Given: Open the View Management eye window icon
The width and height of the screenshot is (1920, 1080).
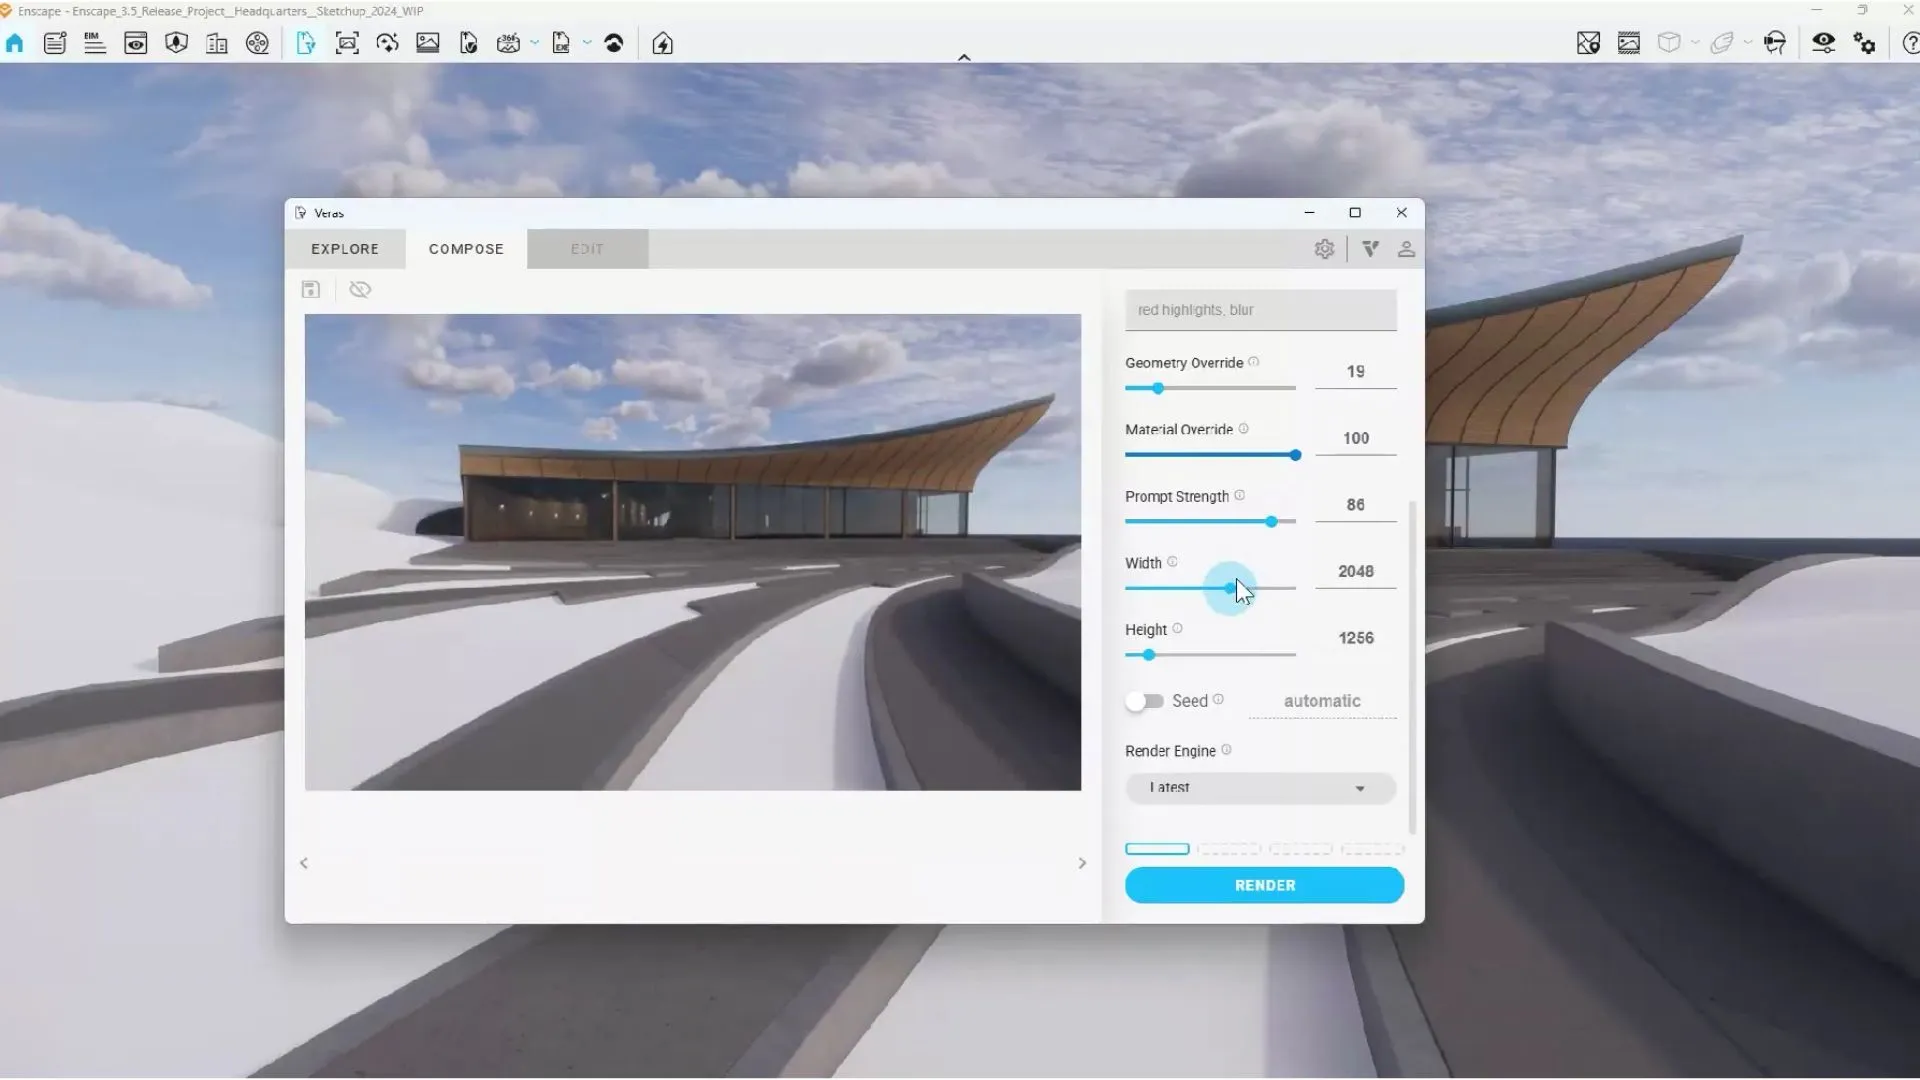Looking at the screenshot, I should pos(136,43).
